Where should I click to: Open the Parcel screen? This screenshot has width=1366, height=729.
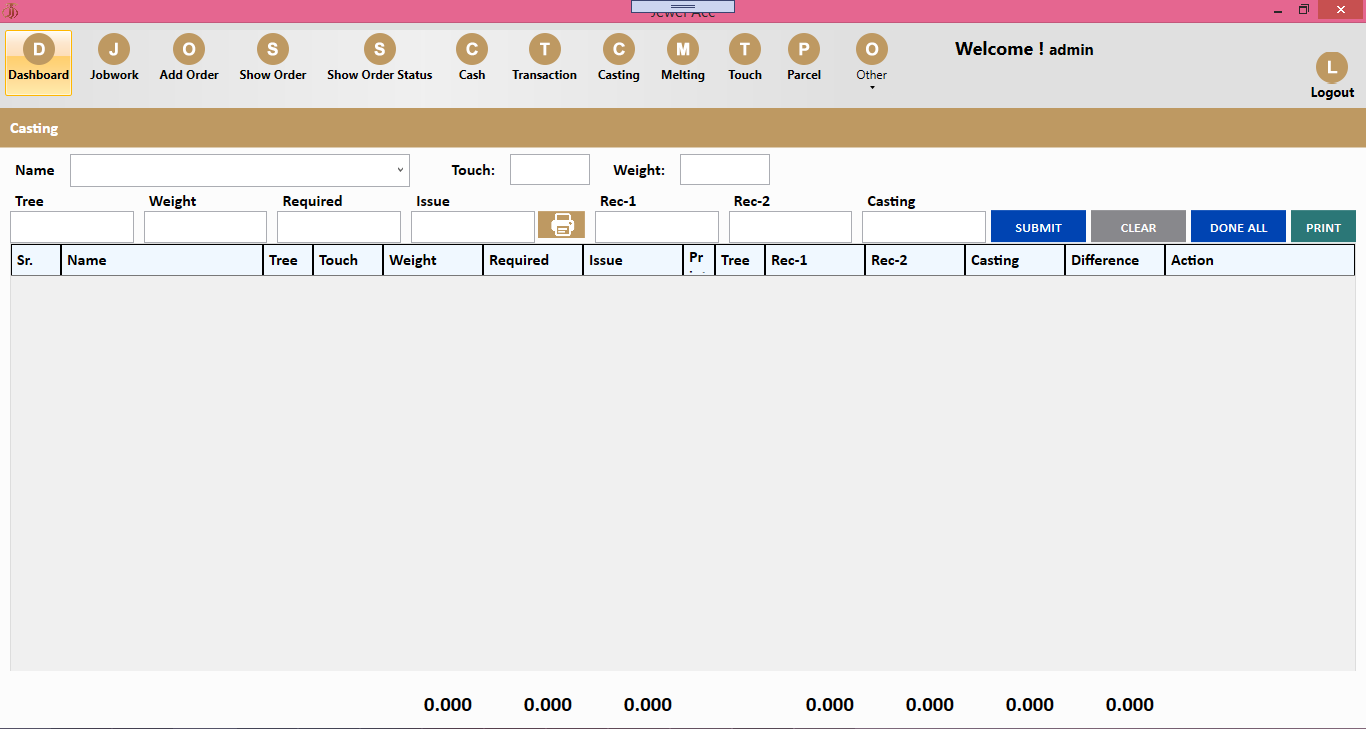[x=803, y=60]
